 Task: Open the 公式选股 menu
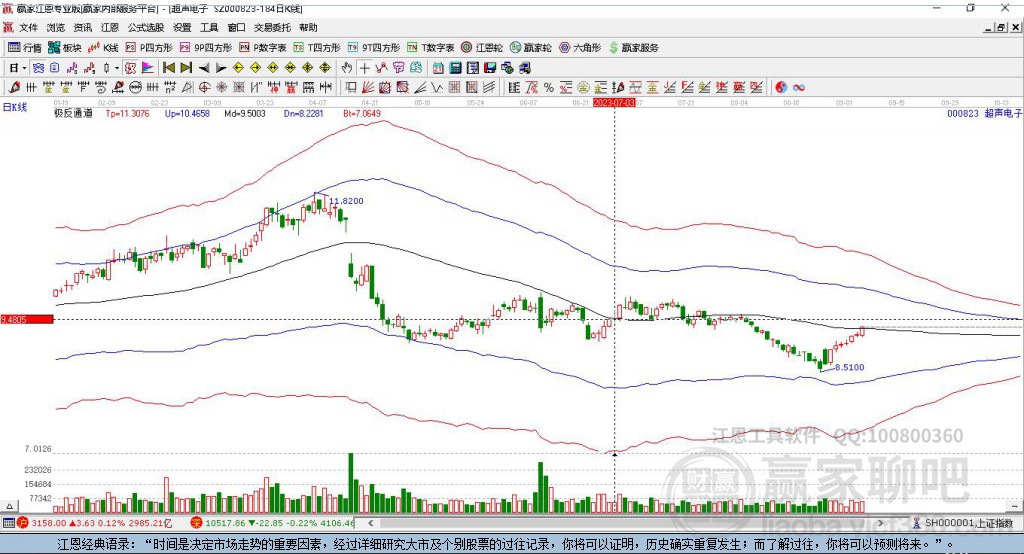click(x=146, y=27)
